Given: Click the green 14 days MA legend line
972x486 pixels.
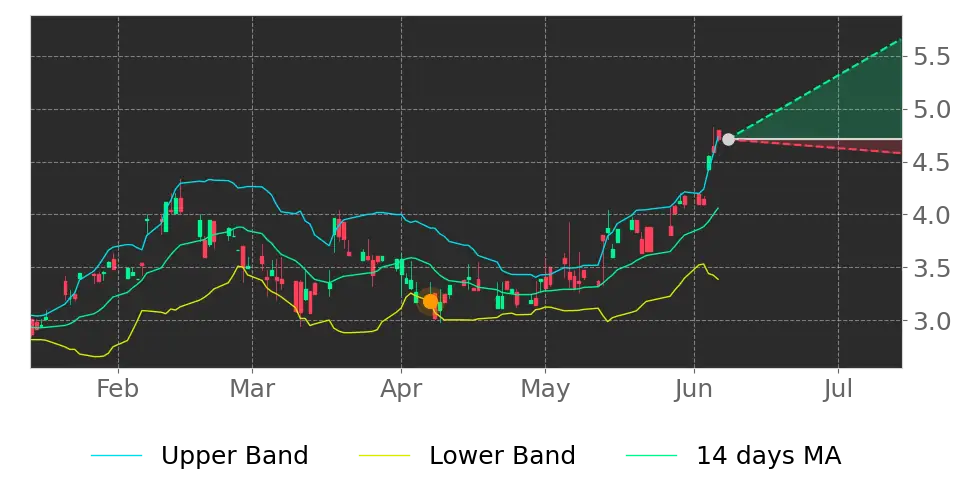Looking at the screenshot, I should pos(652,456).
